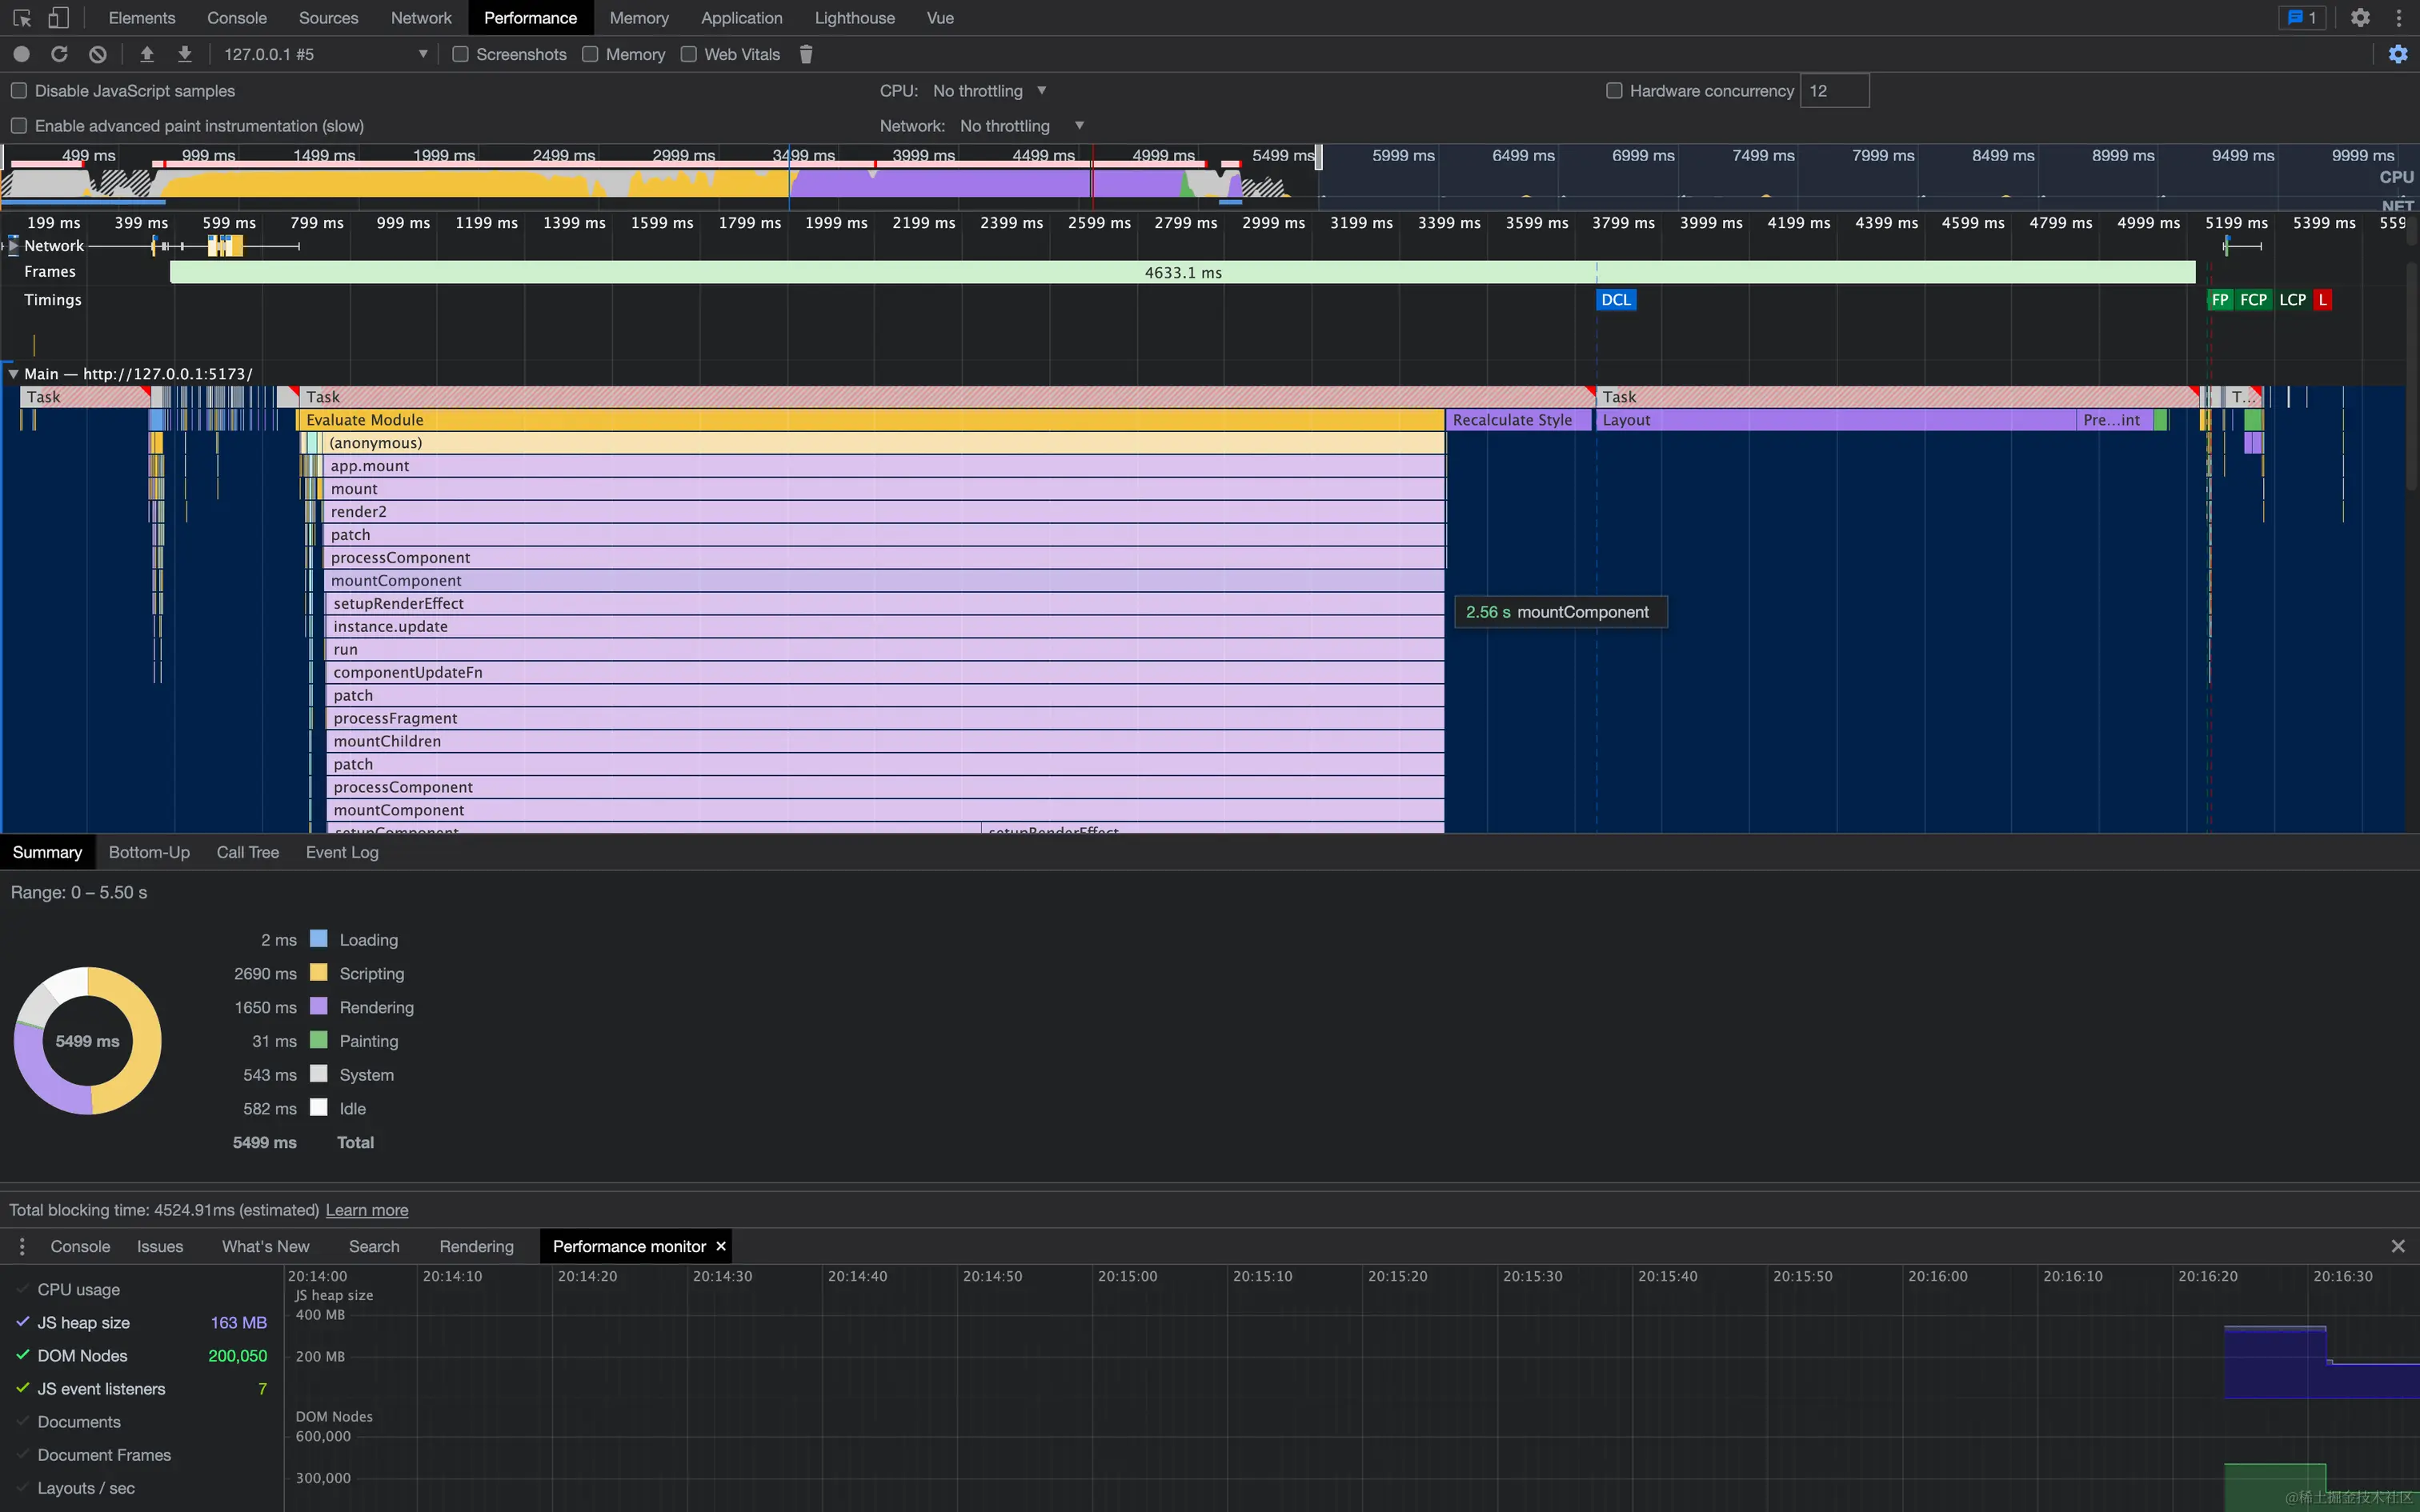Check Enable advanced paint instrumentation
2420x1512 pixels.
18,126
